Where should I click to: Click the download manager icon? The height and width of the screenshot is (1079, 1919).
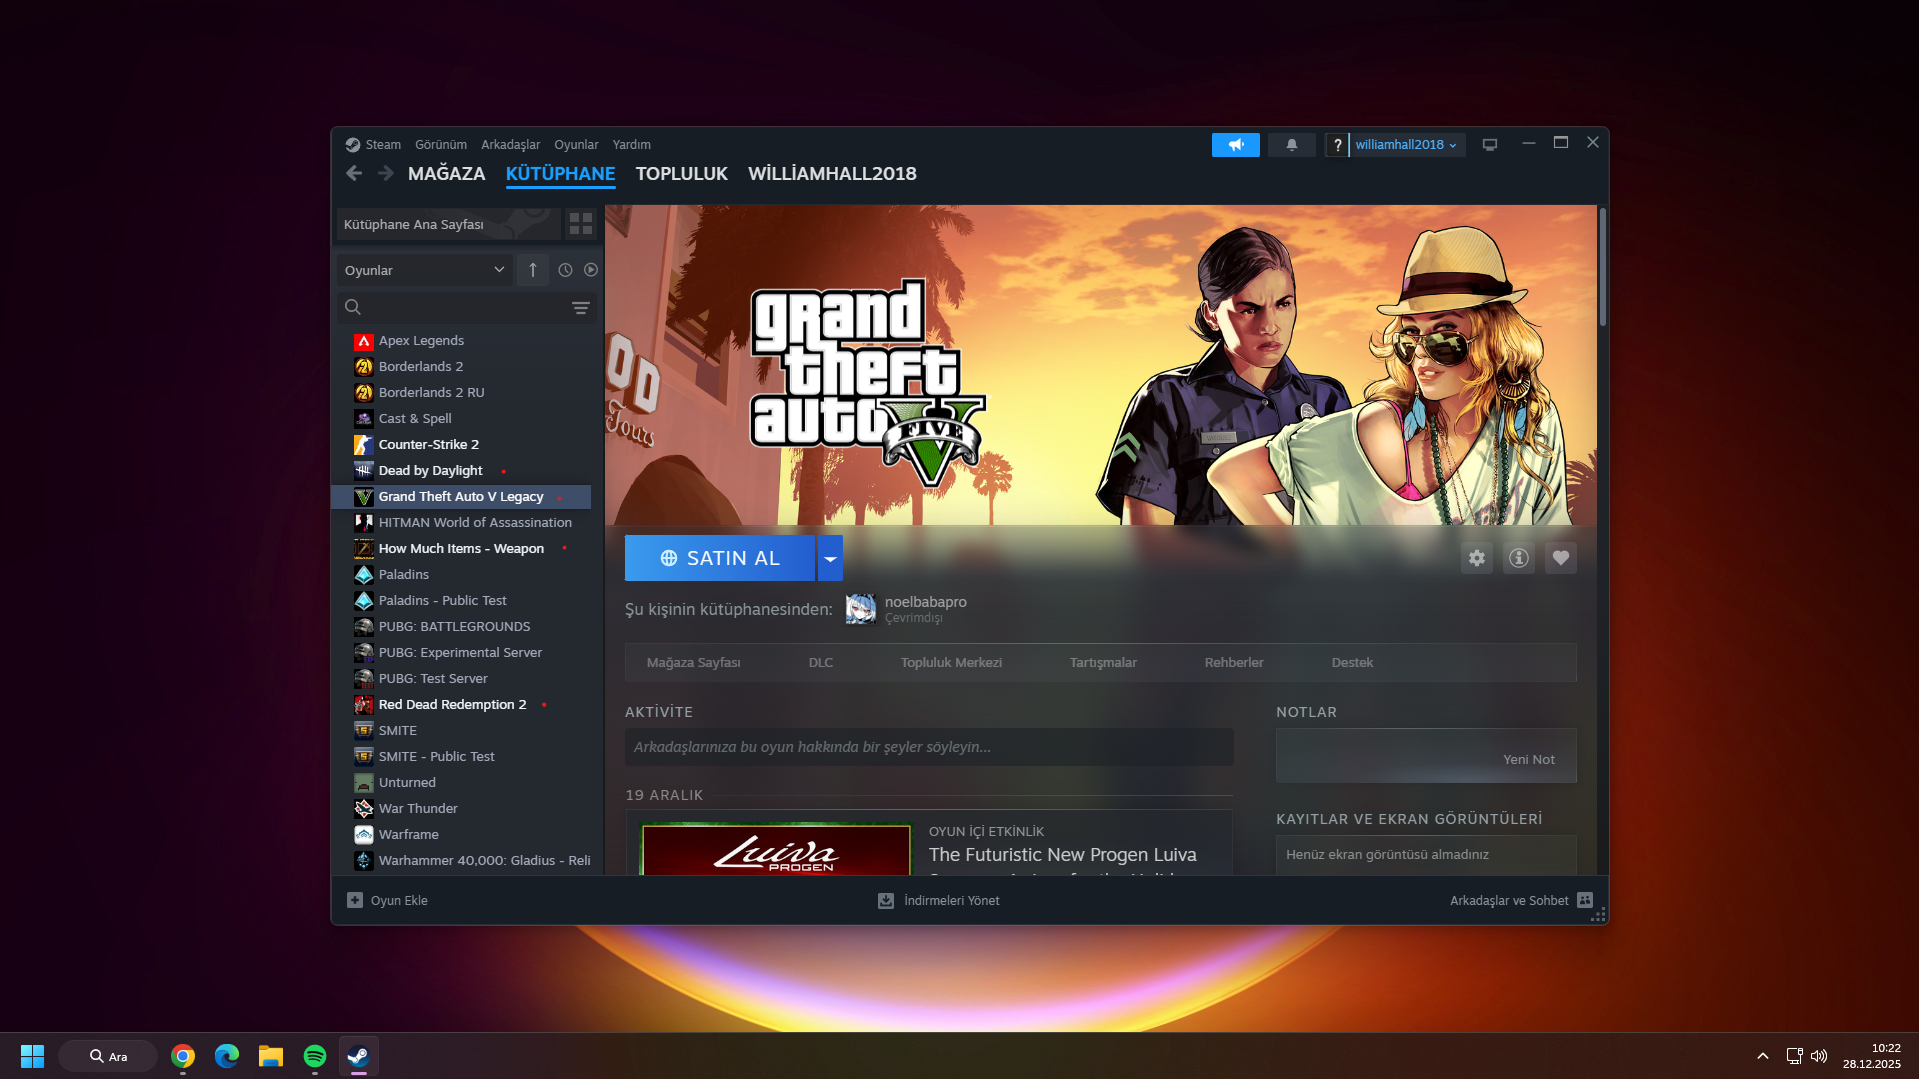click(x=886, y=900)
